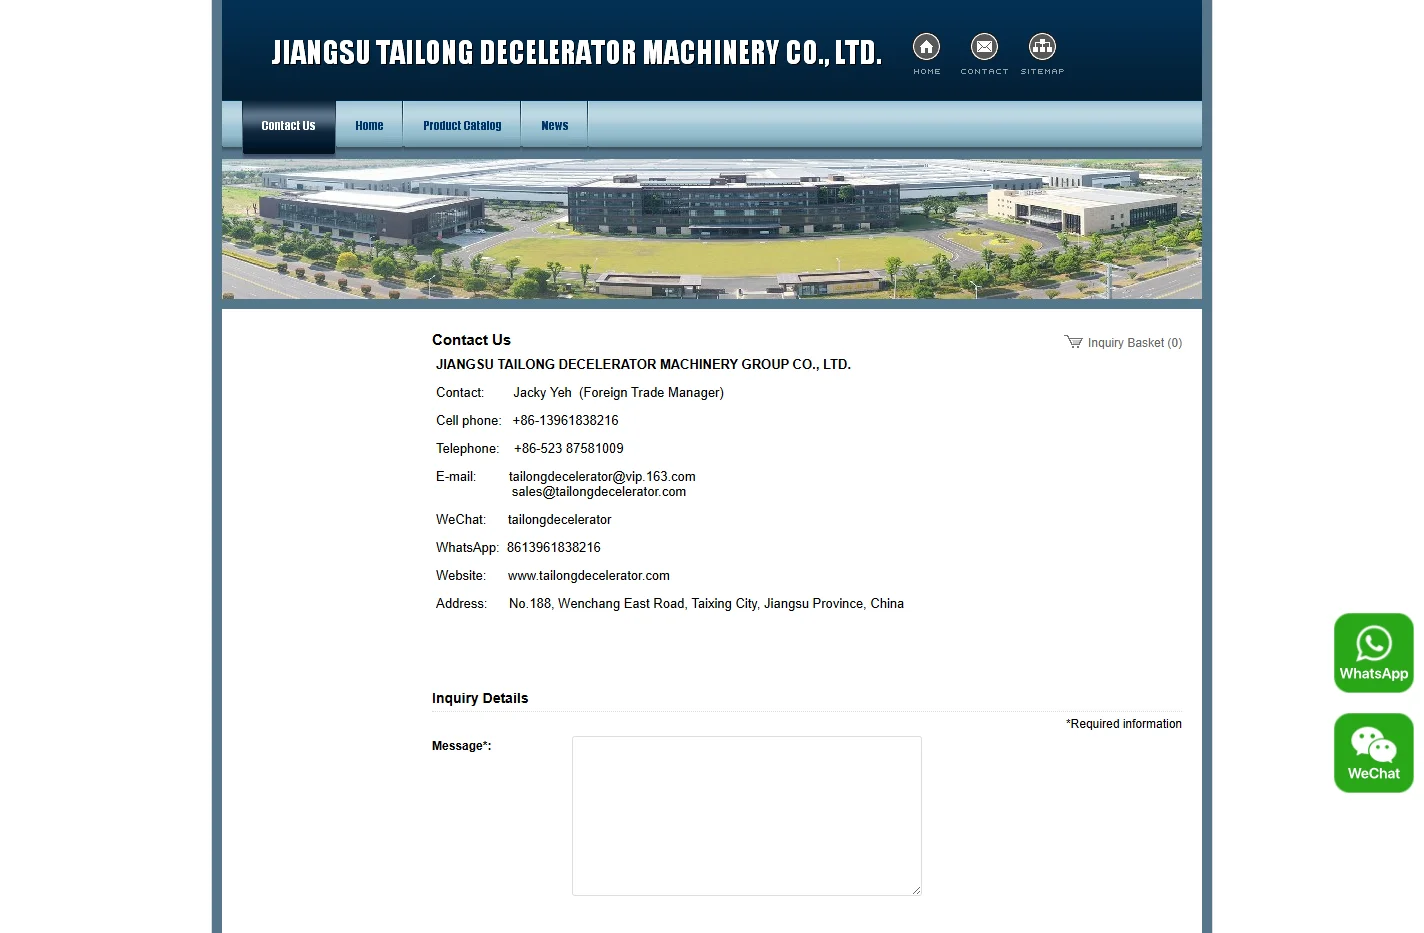1424x933 pixels.
Task: Open the Sitemap icon in header
Action: click(x=1042, y=47)
